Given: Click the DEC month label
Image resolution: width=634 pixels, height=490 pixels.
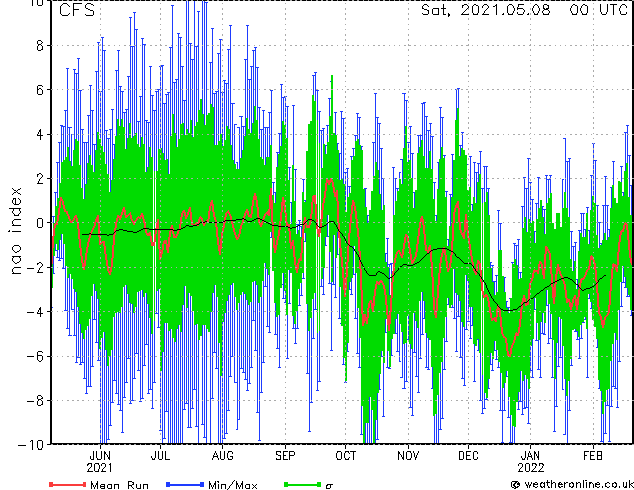Looking at the screenshot, I should (468, 456).
